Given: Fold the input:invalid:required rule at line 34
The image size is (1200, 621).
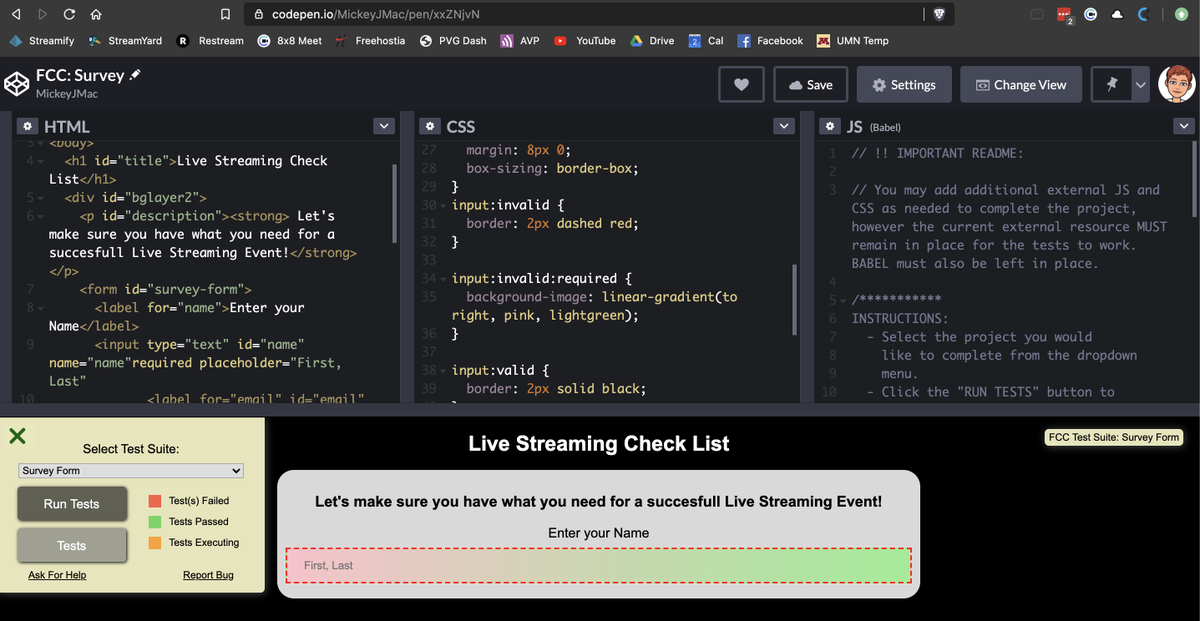Looking at the screenshot, I should coord(443,278).
